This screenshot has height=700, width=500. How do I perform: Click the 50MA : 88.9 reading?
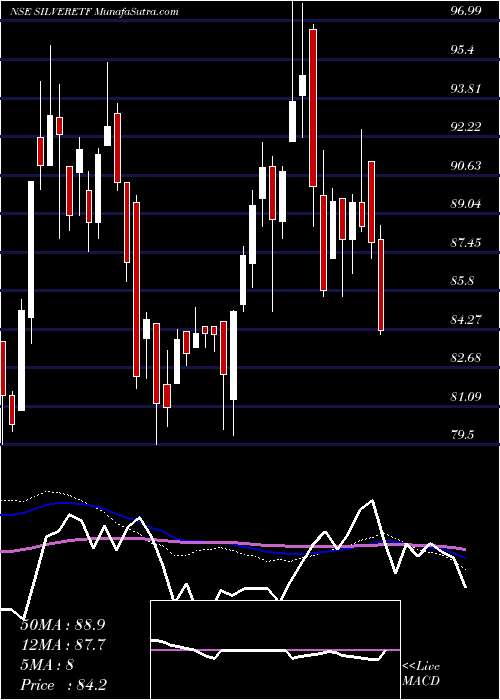[63, 625]
